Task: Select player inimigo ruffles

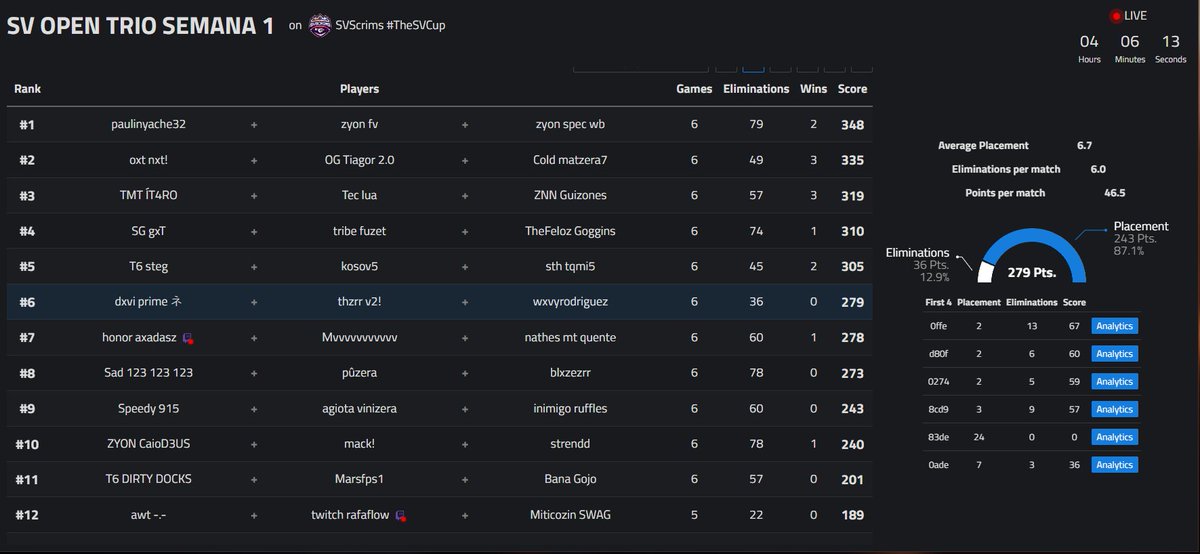Action: coord(570,408)
